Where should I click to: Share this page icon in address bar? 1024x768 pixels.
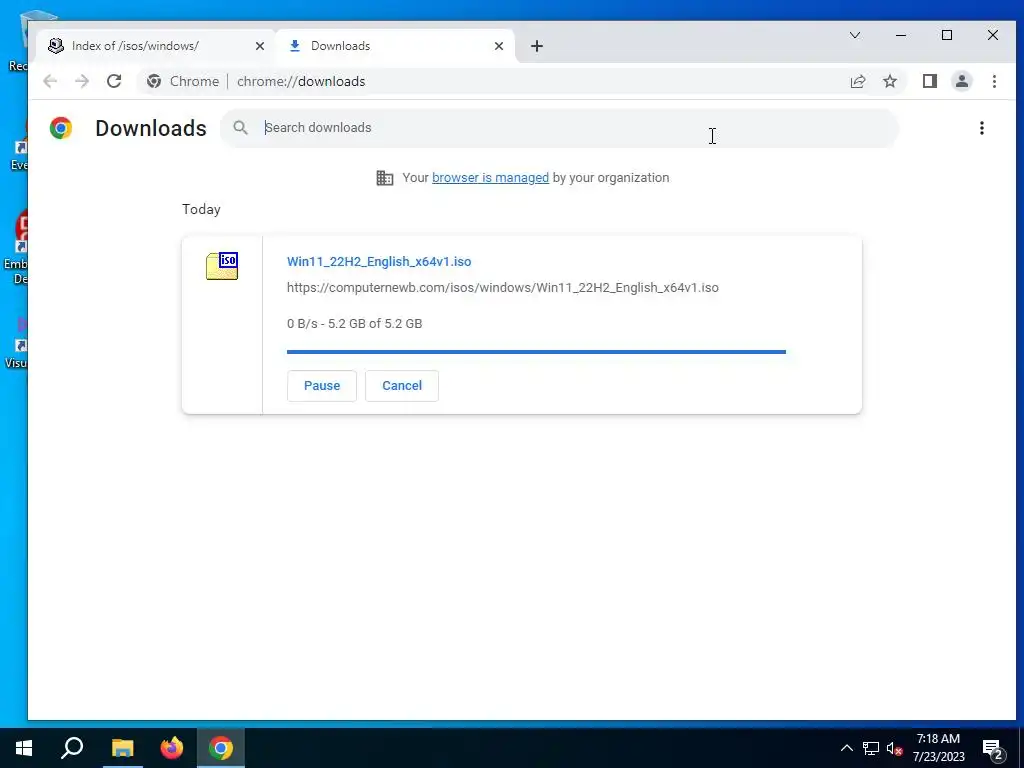[x=857, y=81]
